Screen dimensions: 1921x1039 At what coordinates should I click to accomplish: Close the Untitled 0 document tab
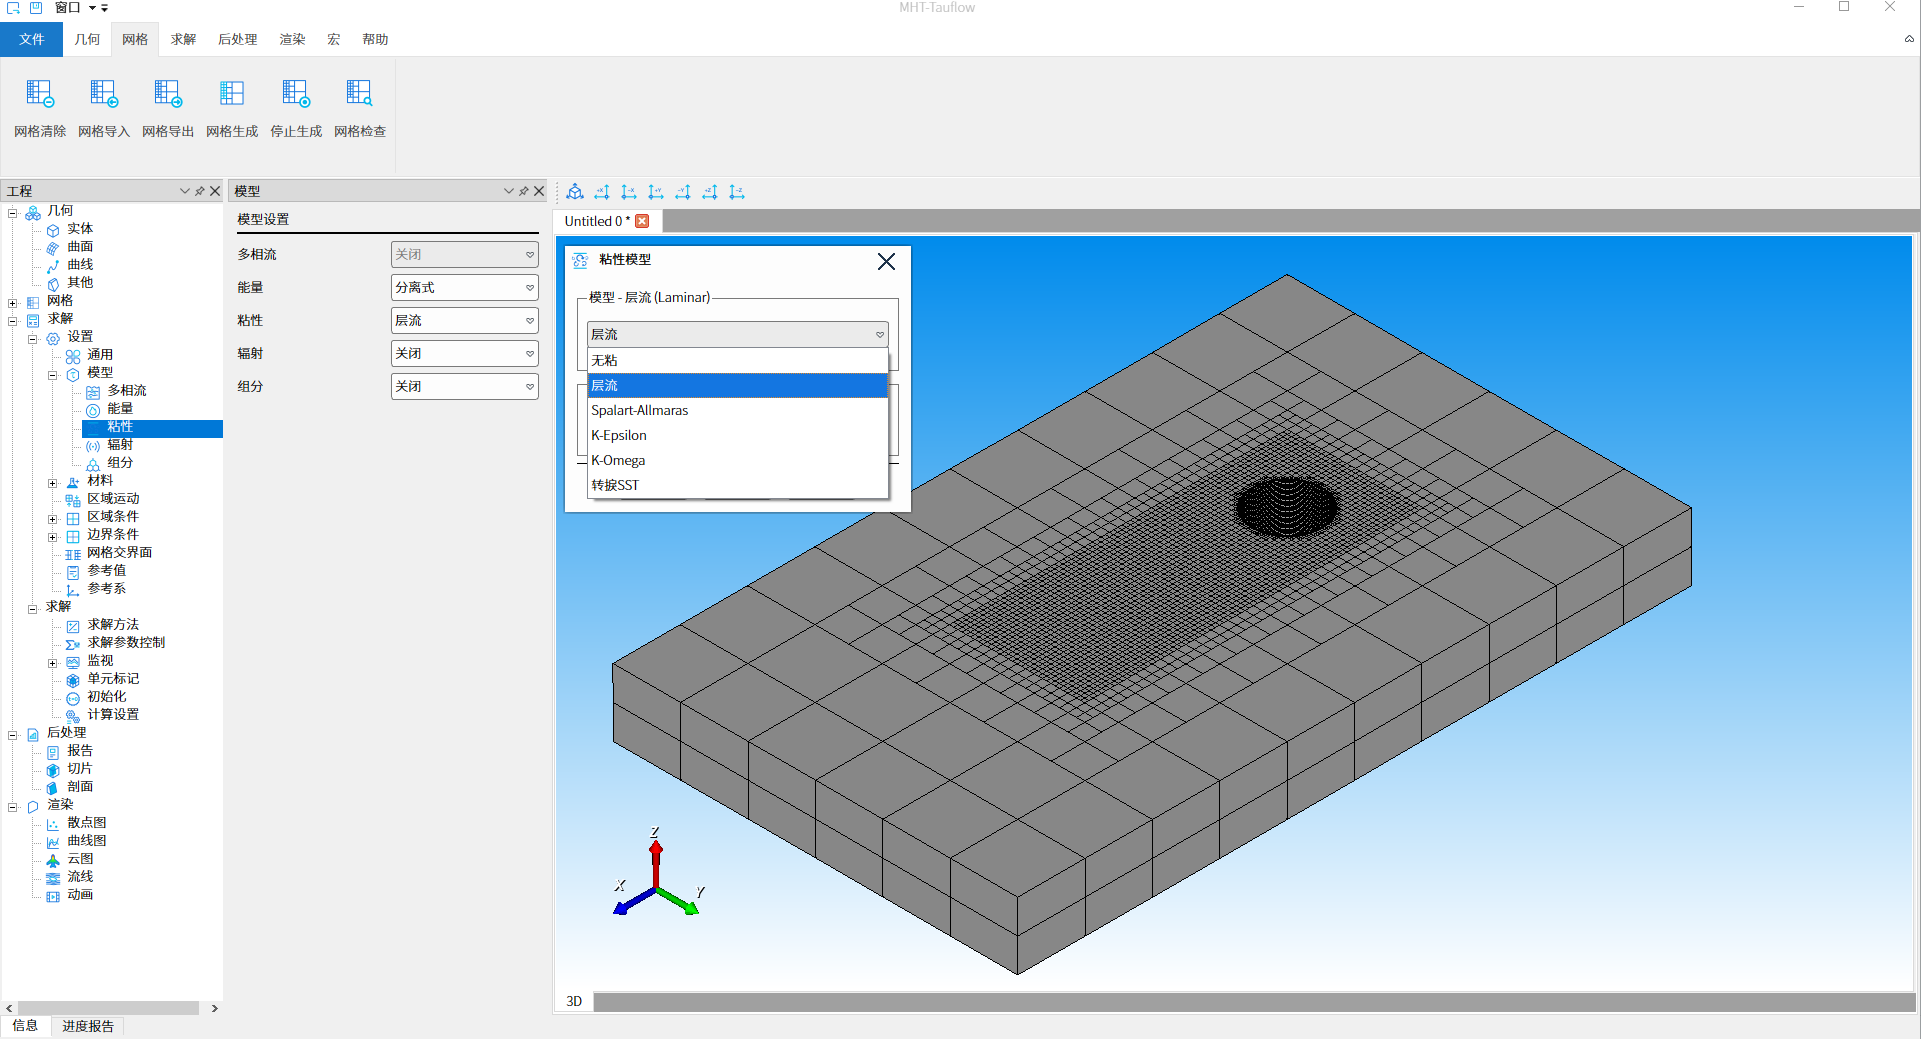pyautogui.click(x=643, y=221)
